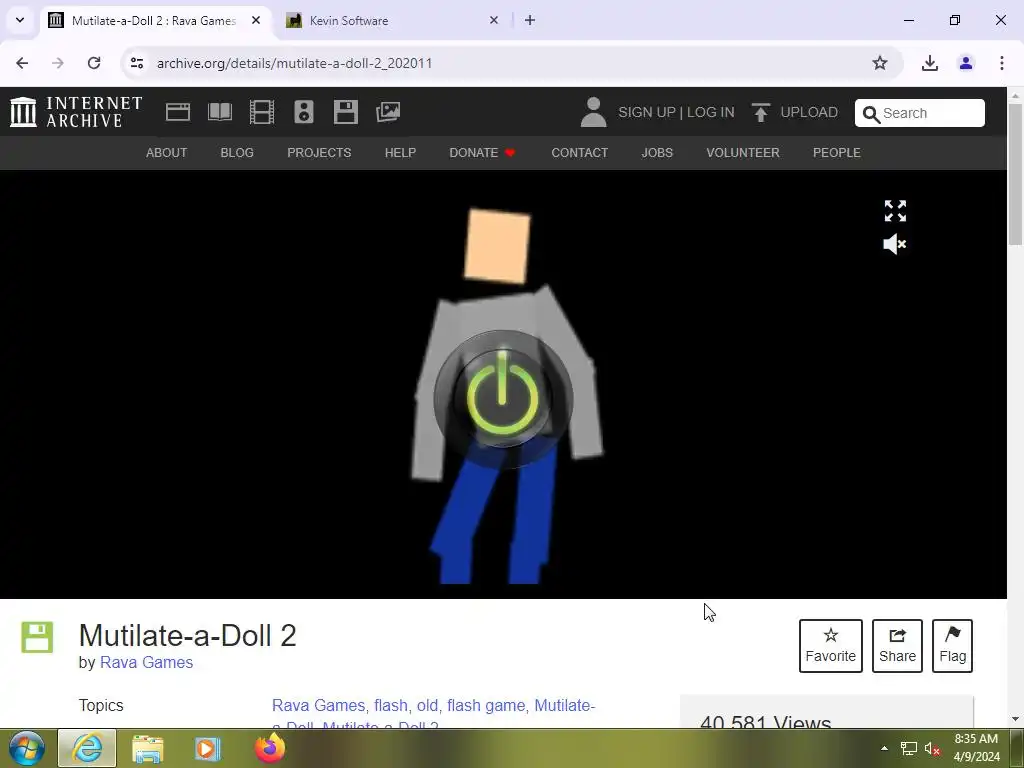
Task: Focus the Internet Archive search field
Action: coord(920,113)
